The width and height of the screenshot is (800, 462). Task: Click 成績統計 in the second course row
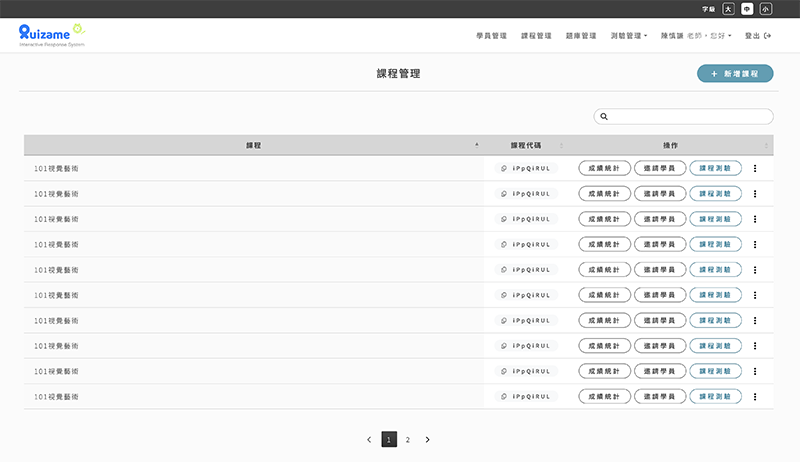[x=604, y=193]
